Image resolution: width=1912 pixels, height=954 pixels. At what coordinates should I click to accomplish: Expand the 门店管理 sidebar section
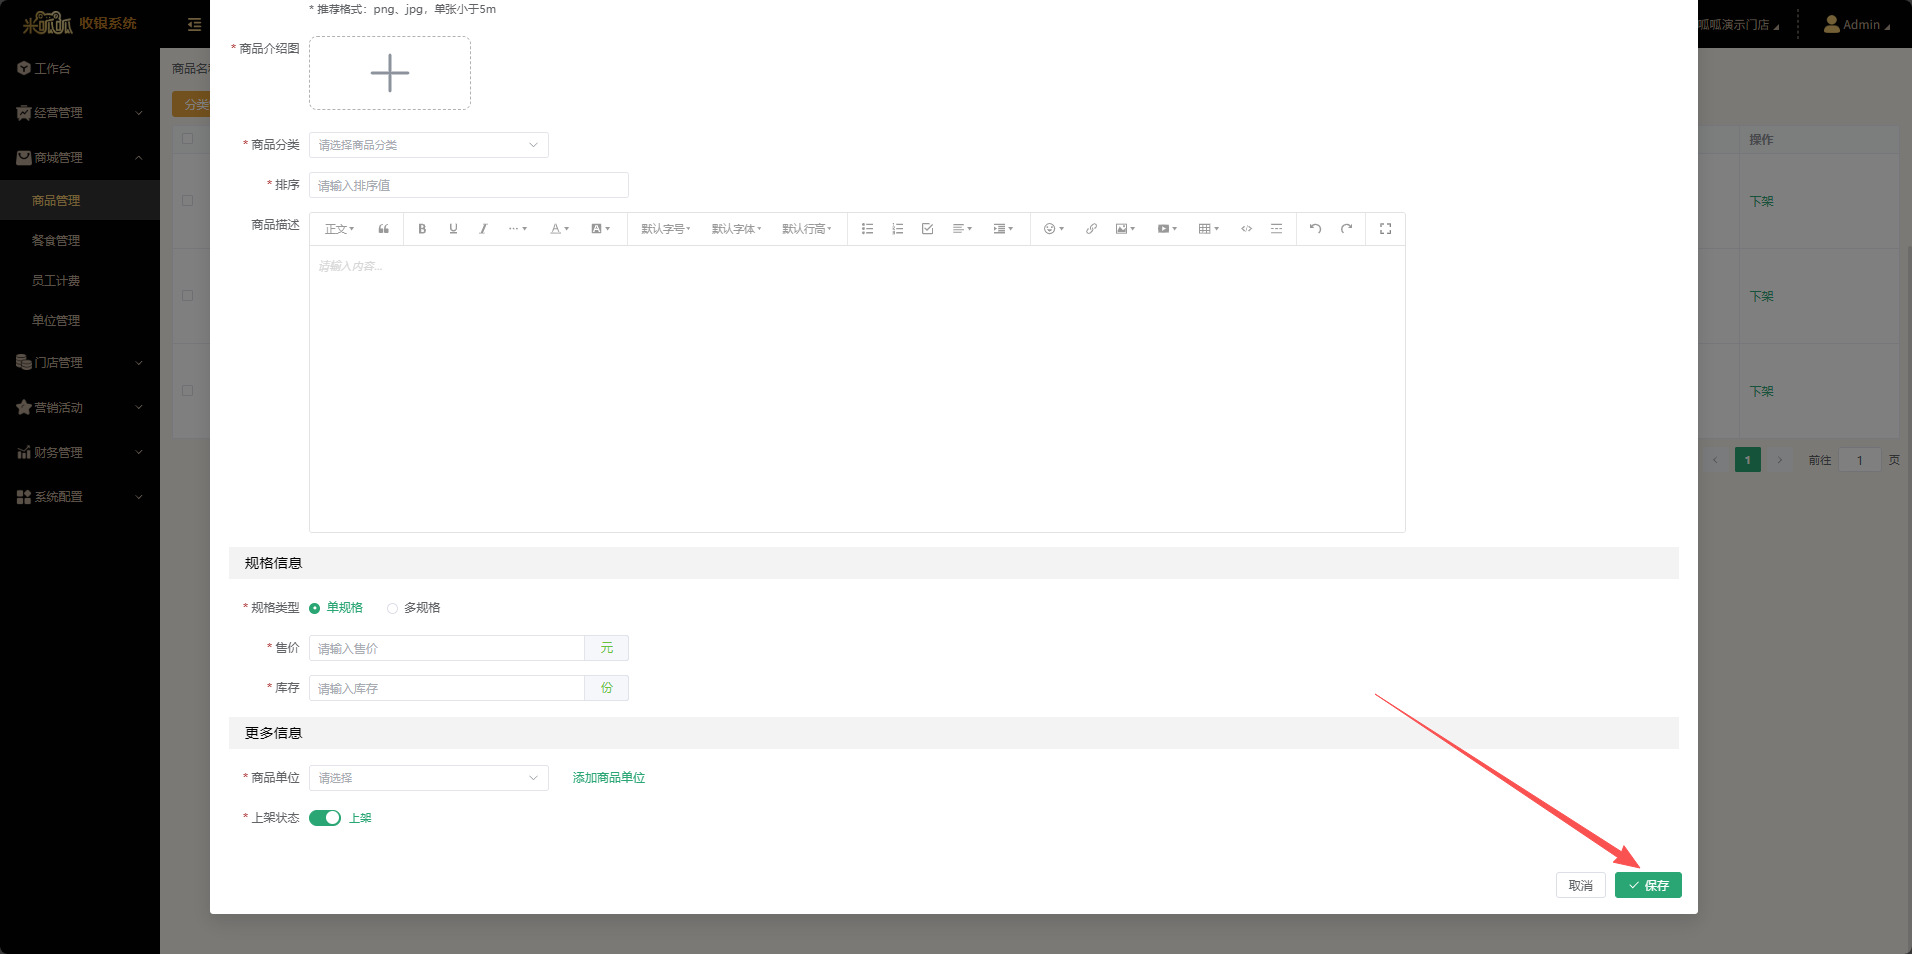60,362
